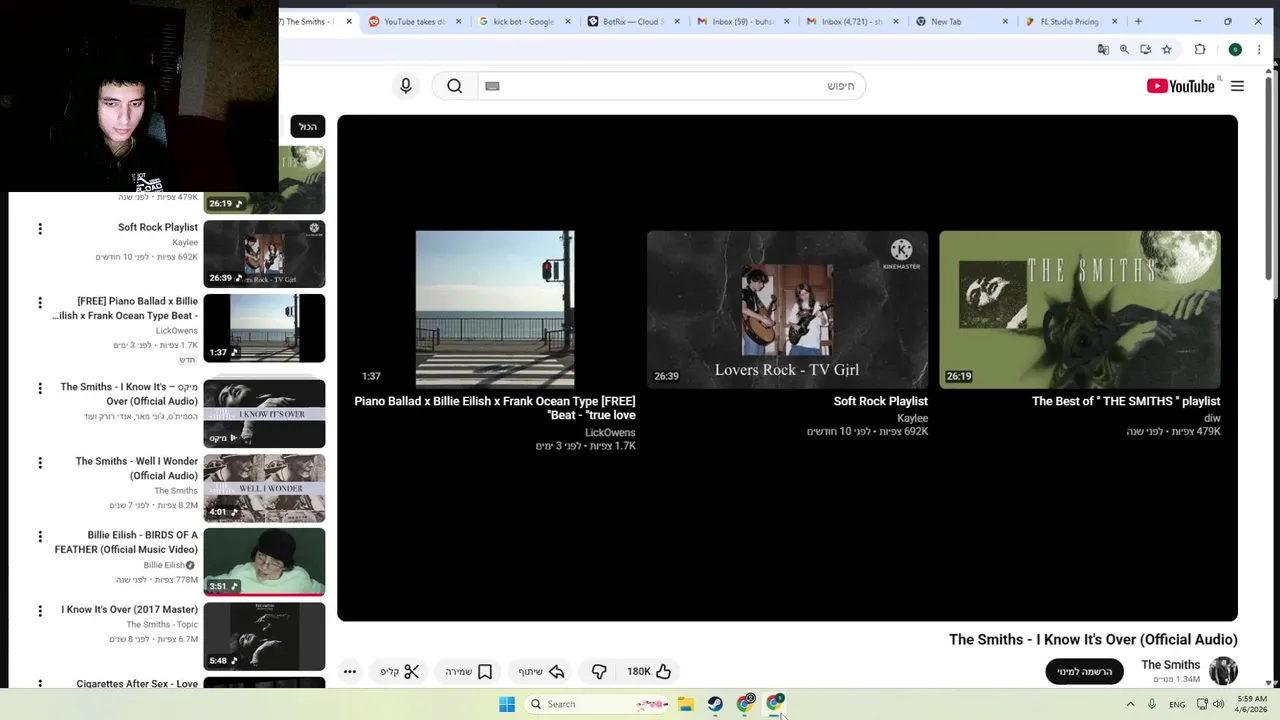This screenshot has width=1280, height=720.
Task: Open options menu for Piano Ballad sidebar video
Action: click(x=40, y=303)
